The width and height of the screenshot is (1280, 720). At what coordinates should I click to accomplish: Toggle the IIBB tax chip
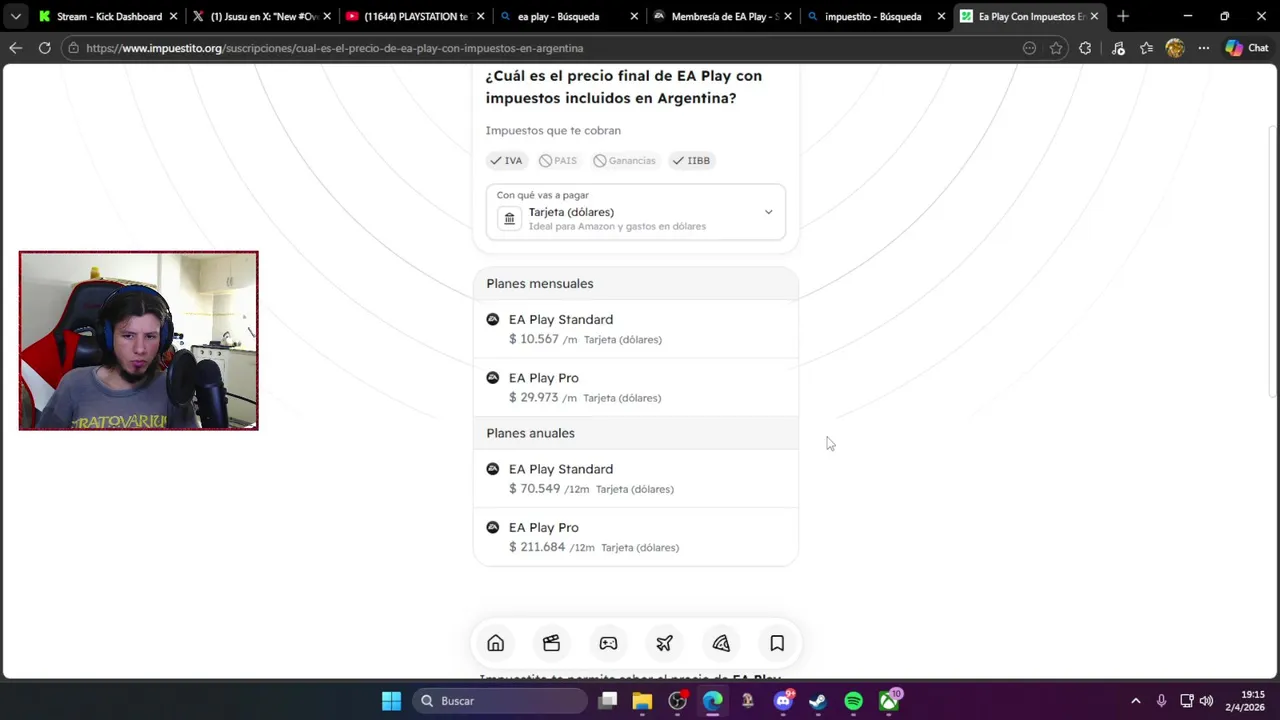[x=691, y=160]
